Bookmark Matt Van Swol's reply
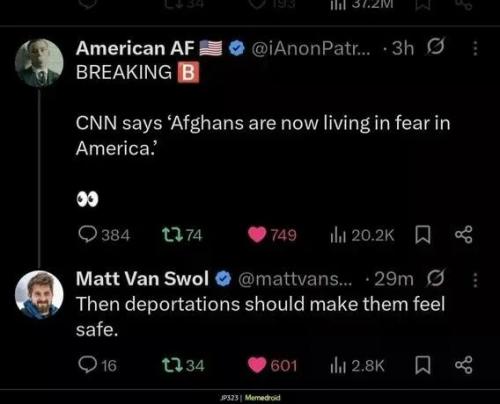 coord(423,365)
